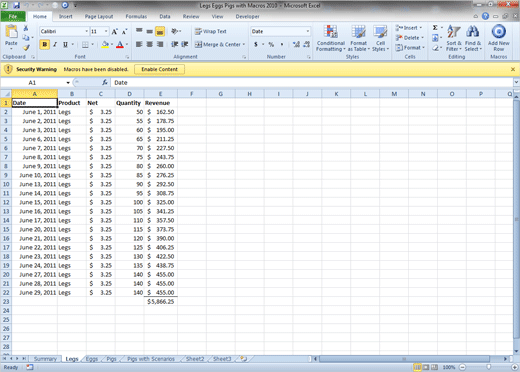Toggle Align Text Right
520x372 pixels.
pyautogui.click(x=160, y=44)
